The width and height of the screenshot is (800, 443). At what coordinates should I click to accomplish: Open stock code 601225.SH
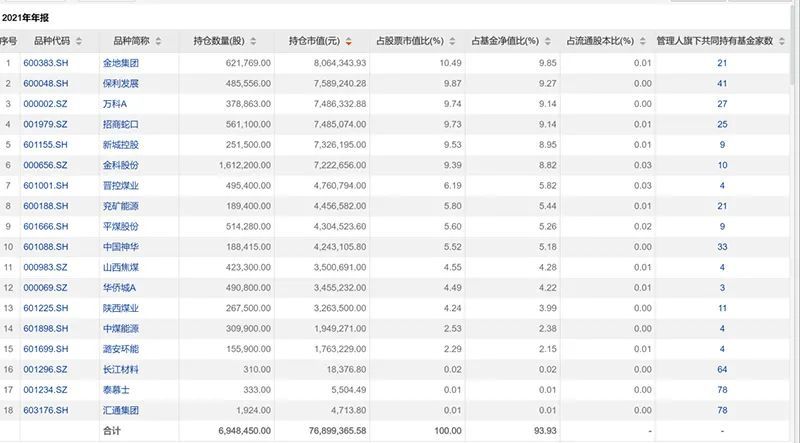tap(45, 308)
